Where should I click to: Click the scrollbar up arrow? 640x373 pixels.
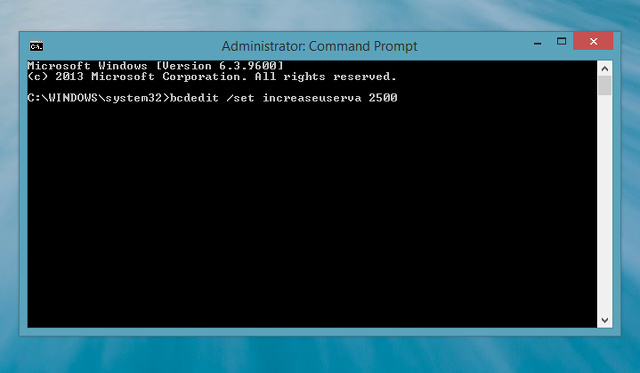point(604,69)
